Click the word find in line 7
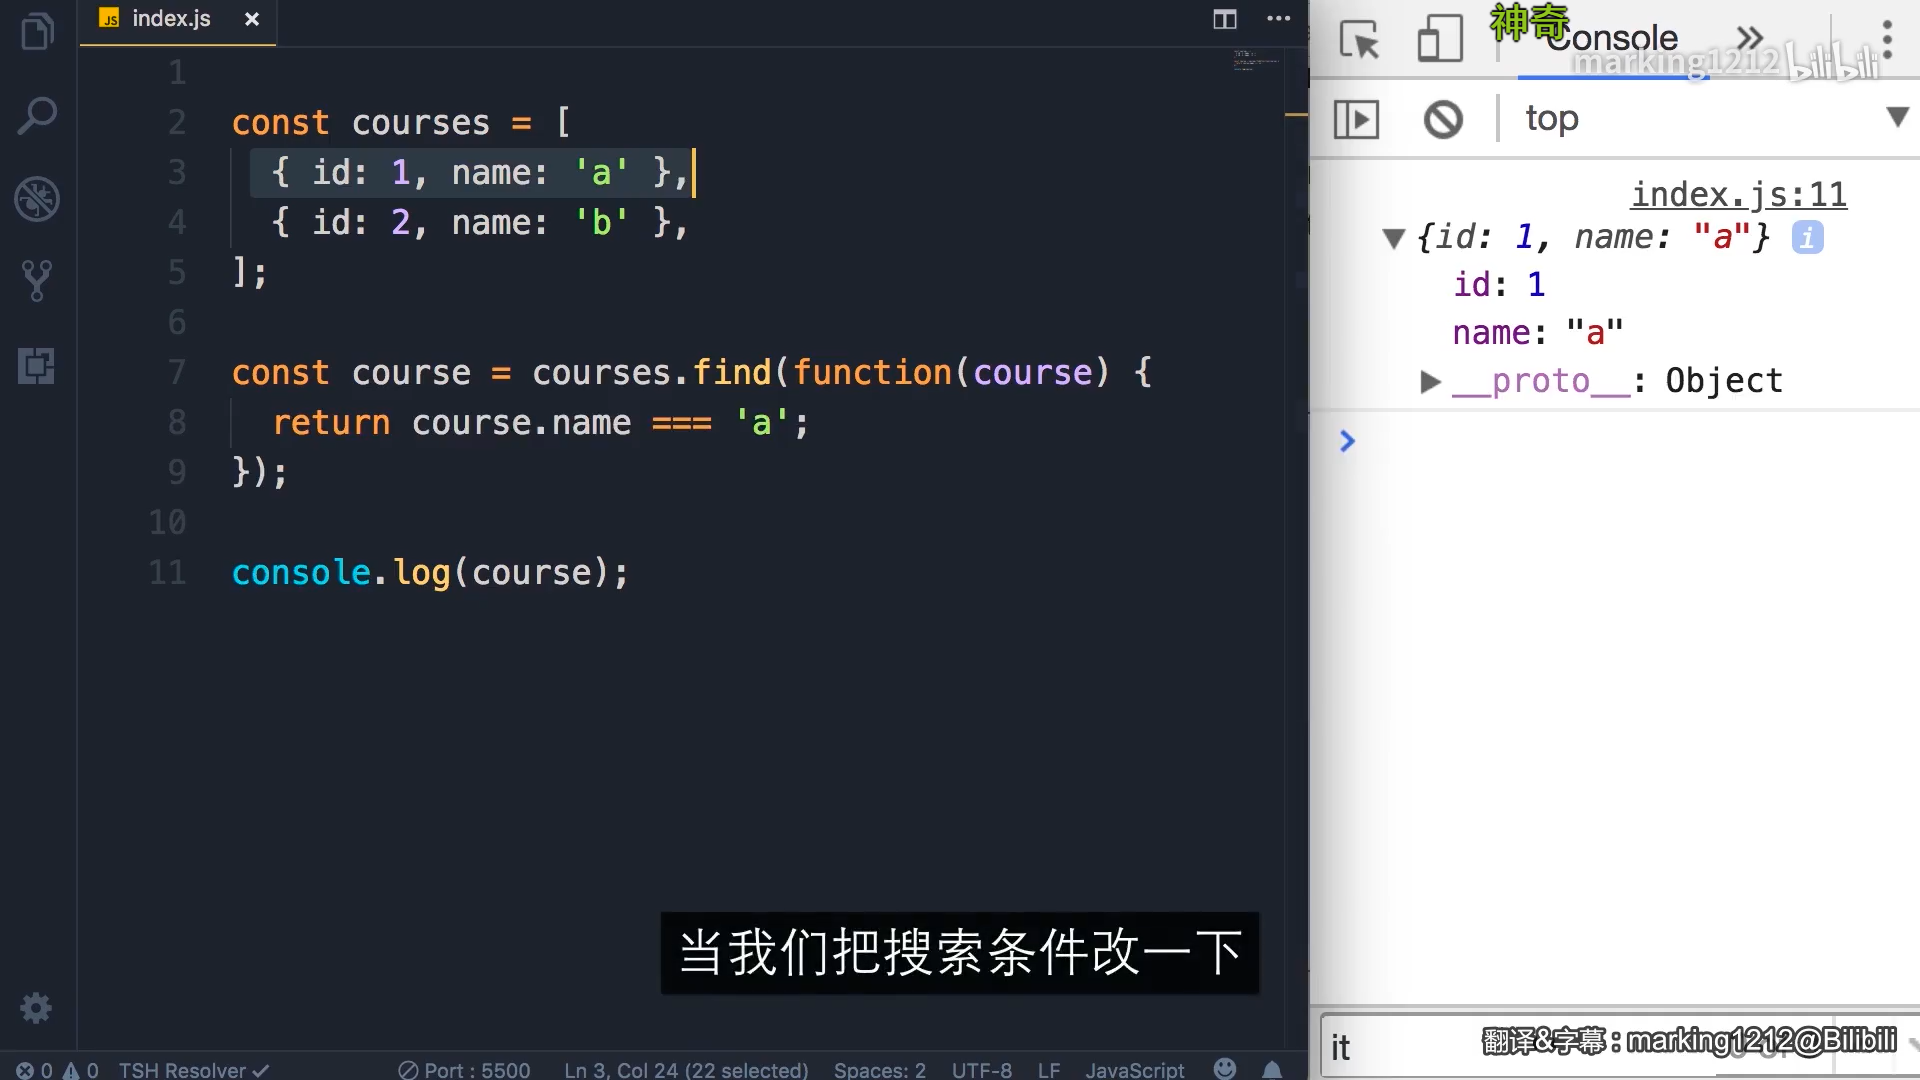This screenshot has width=1920, height=1080. 731,372
